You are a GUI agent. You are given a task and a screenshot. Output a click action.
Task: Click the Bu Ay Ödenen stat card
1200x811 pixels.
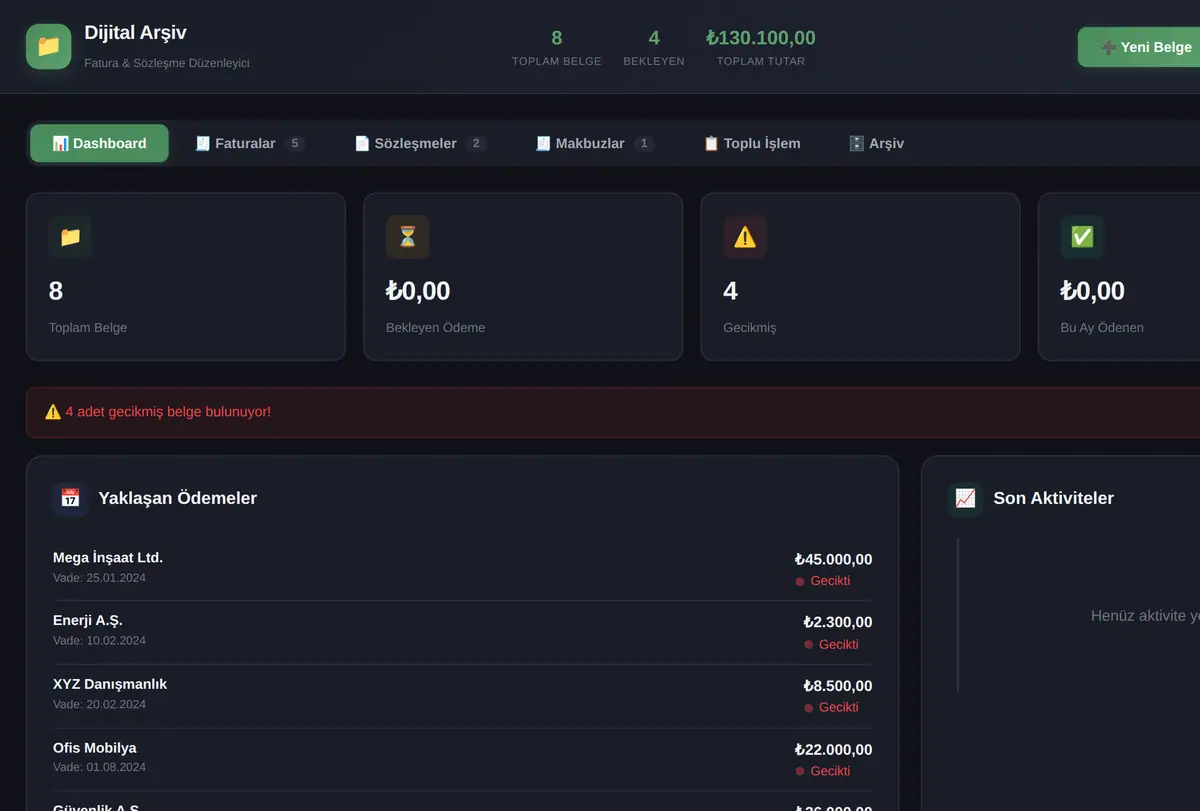pyautogui.click(x=1119, y=276)
